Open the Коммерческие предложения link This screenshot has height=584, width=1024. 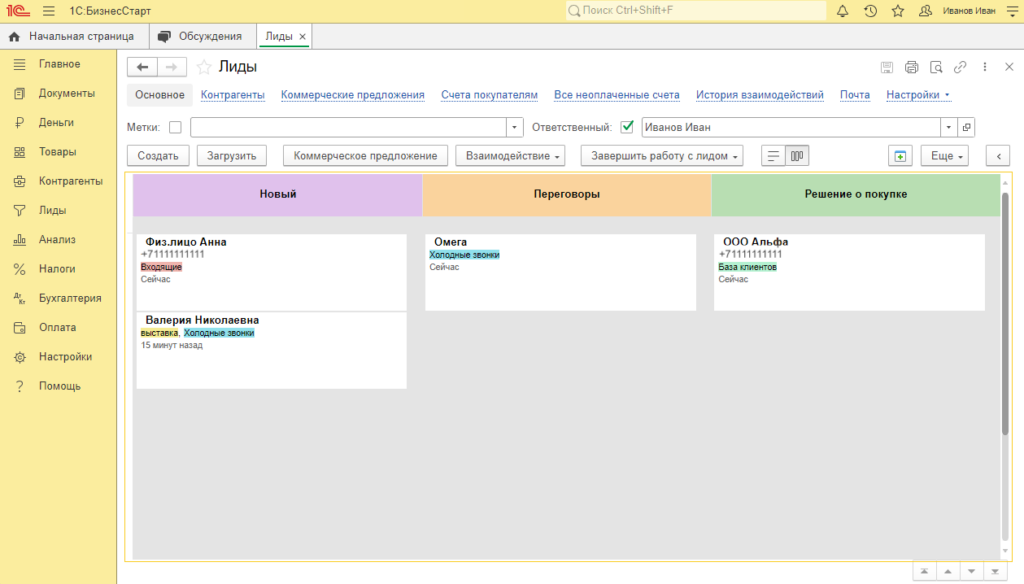[x=353, y=95]
